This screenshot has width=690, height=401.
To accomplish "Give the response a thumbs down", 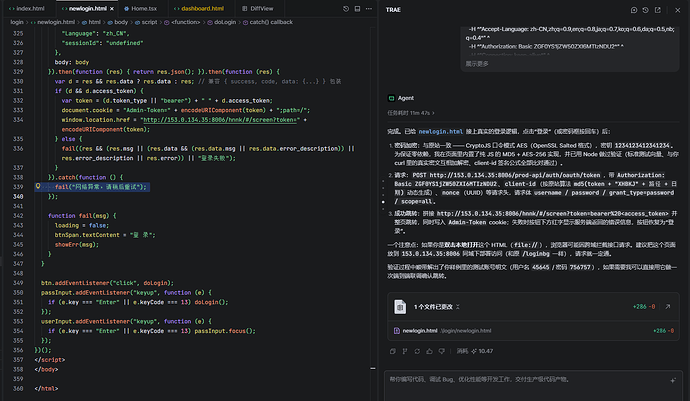I will click(442, 351).
